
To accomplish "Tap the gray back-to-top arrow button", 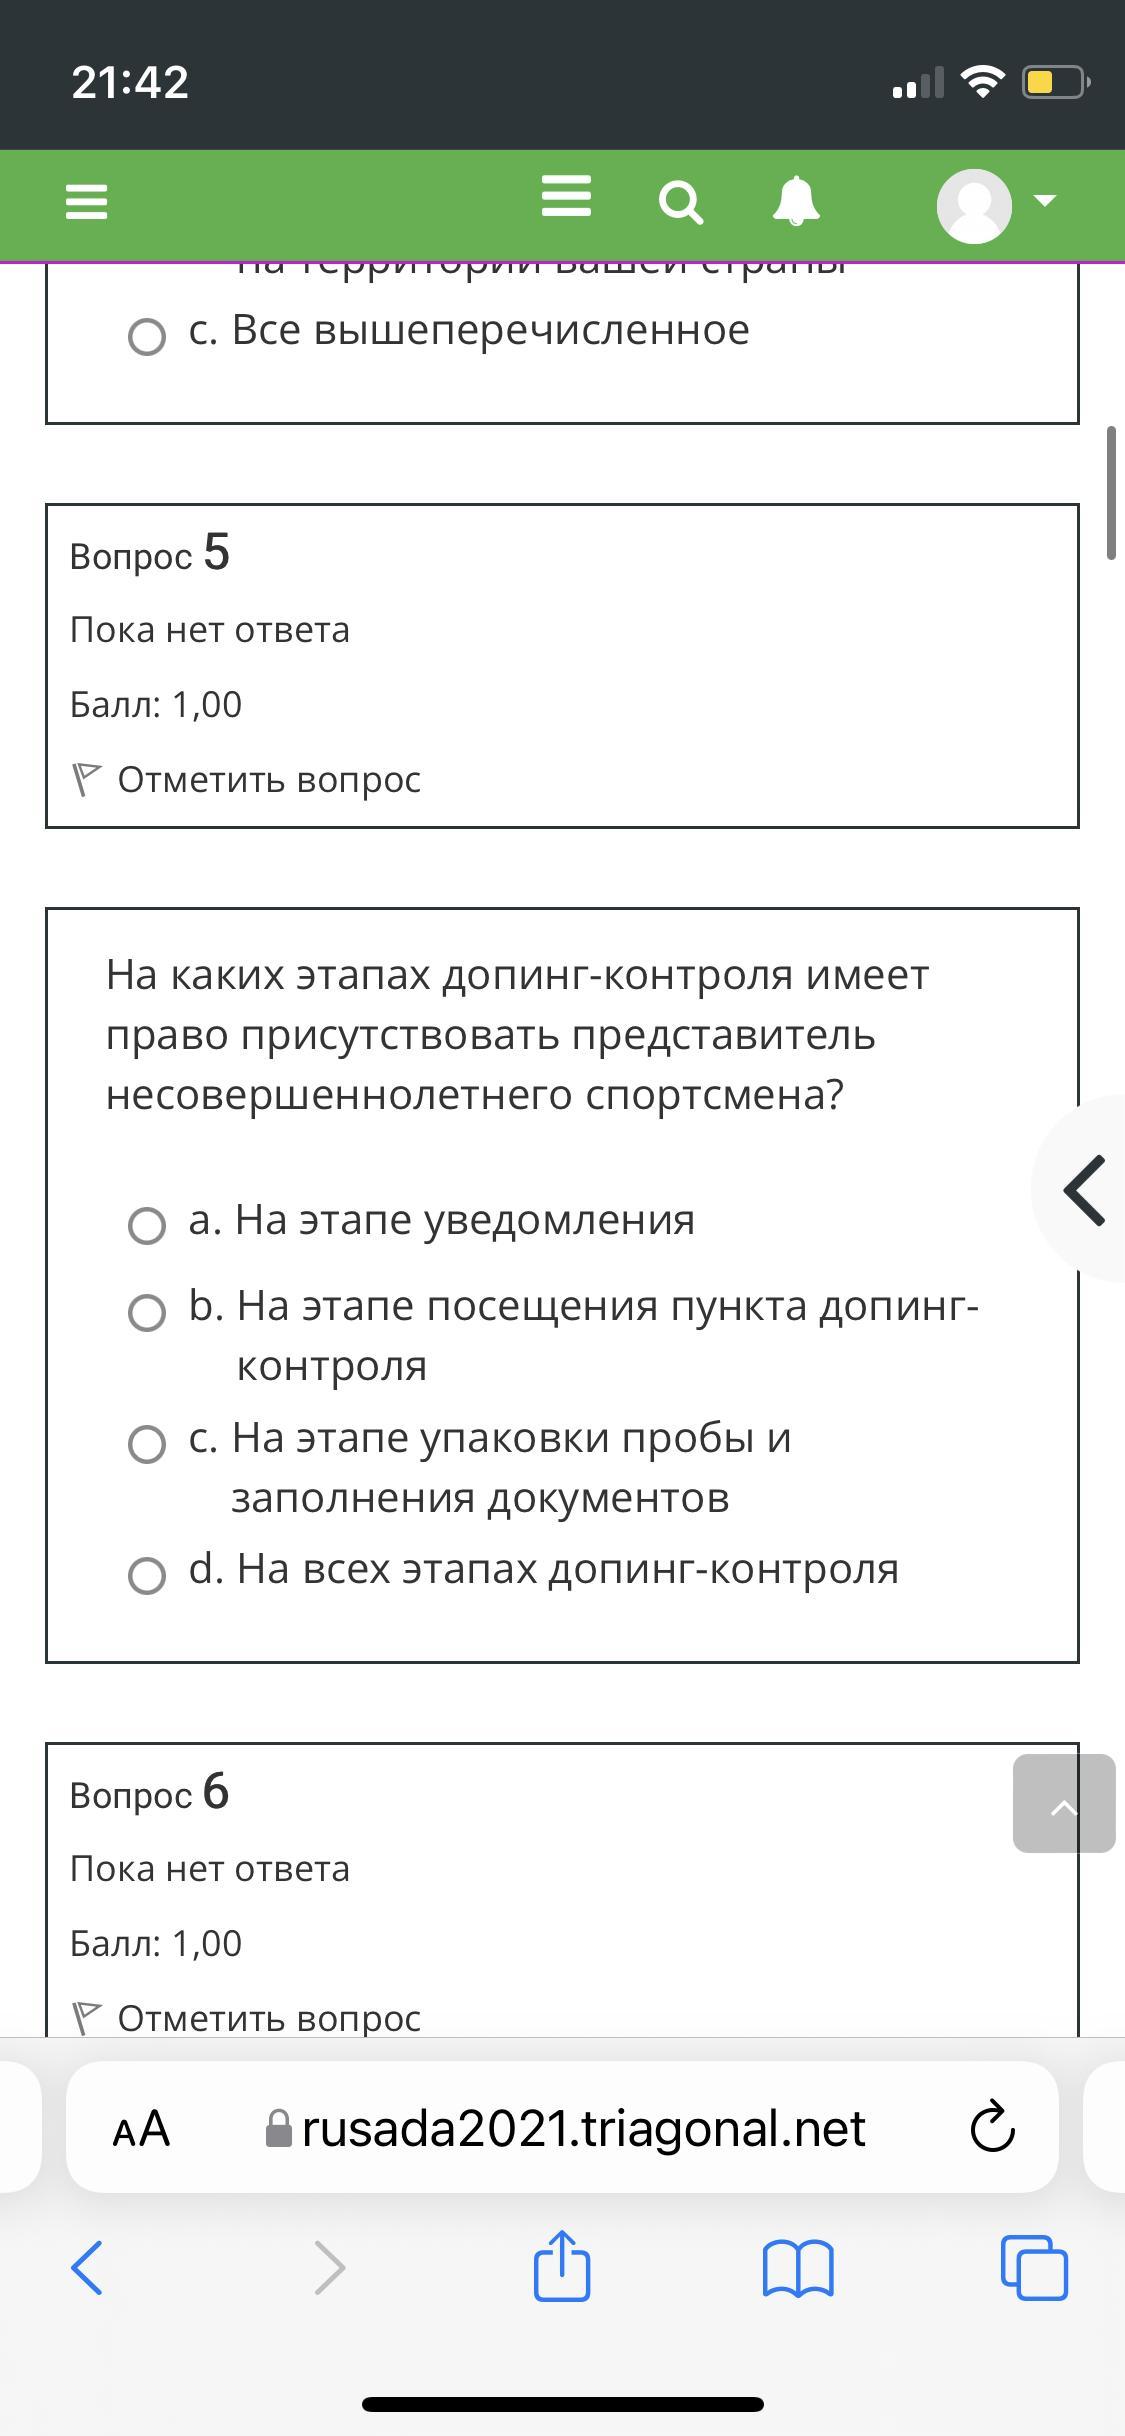I will (1064, 1803).
